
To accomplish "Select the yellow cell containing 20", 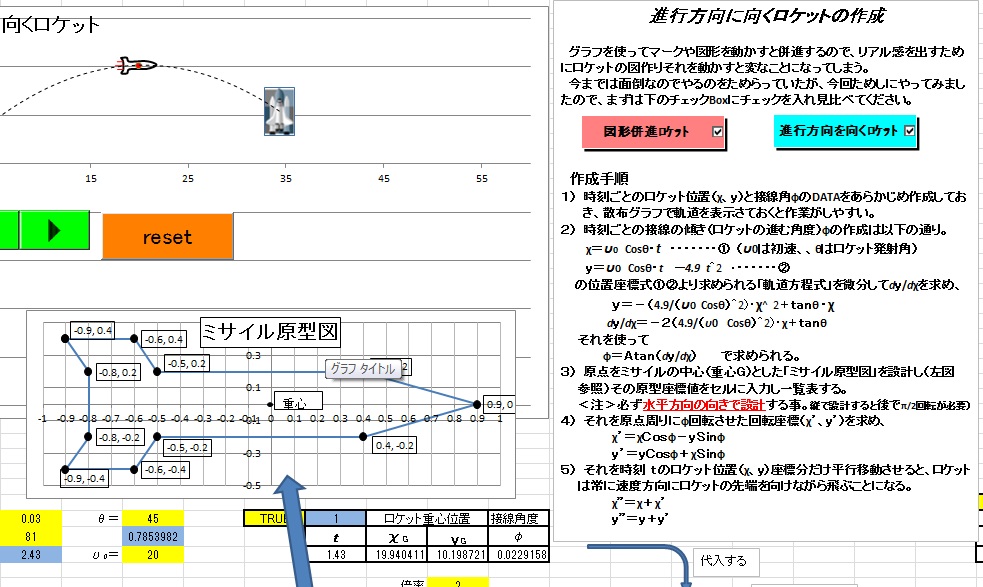I will (x=153, y=555).
